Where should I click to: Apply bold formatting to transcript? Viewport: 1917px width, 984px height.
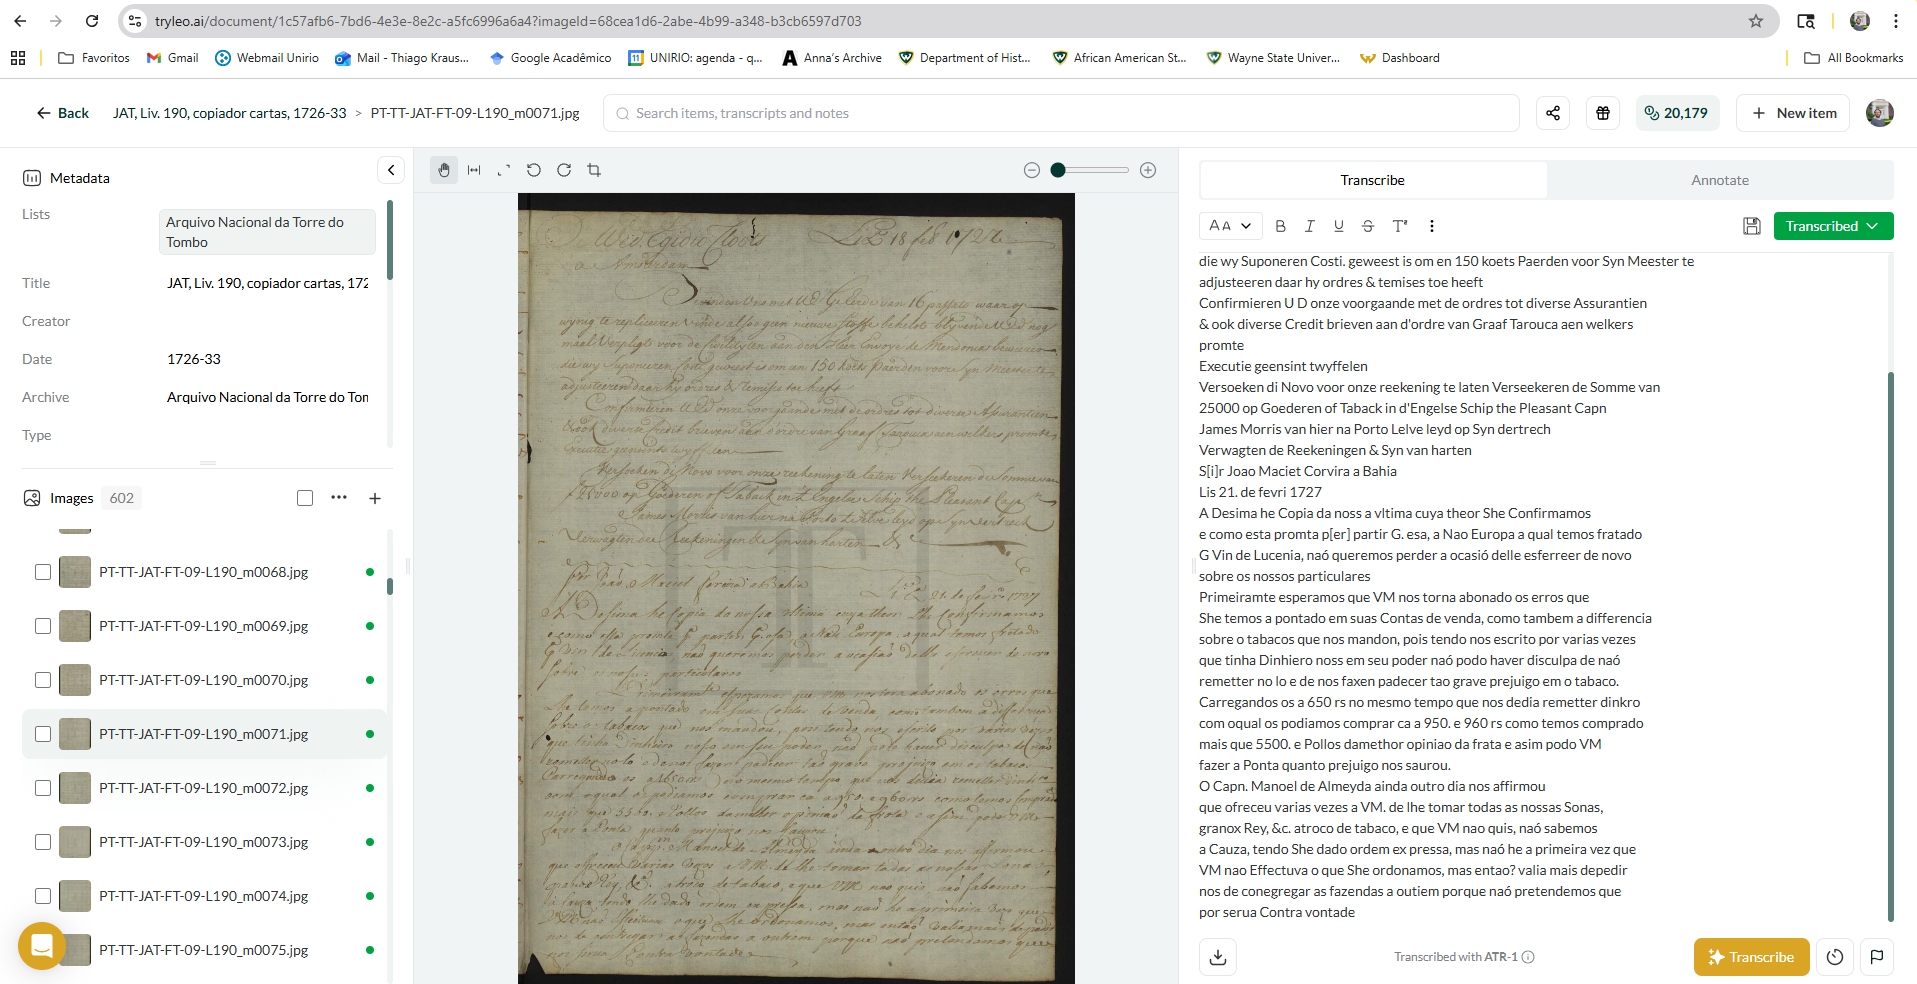click(1280, 226)
